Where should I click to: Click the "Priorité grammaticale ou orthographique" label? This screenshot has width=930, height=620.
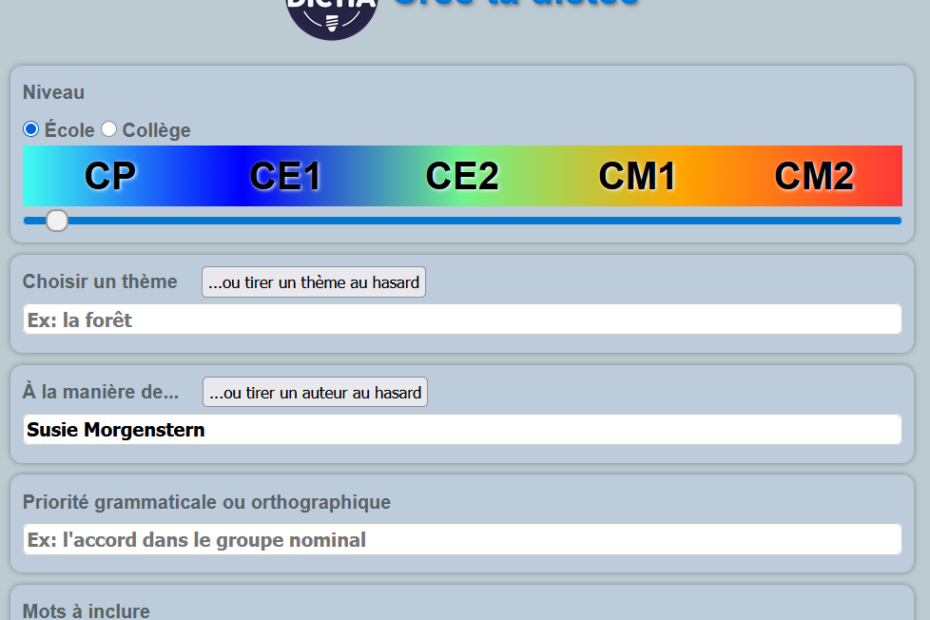tap(207, 502)
